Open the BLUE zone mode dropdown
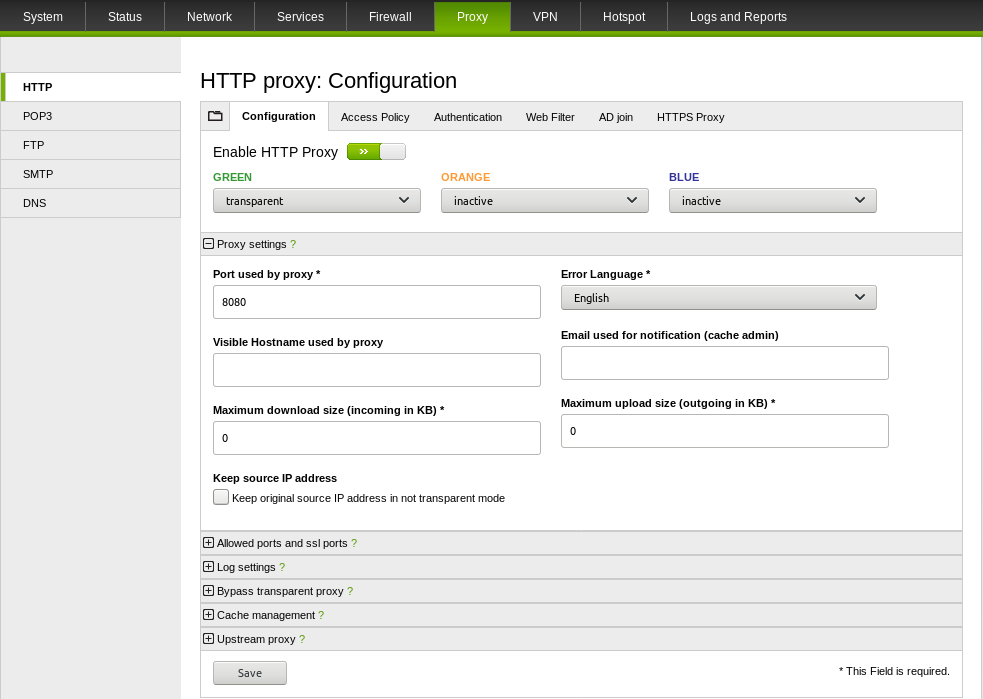This screenshot has width=983, height=699. pos(772,201)
